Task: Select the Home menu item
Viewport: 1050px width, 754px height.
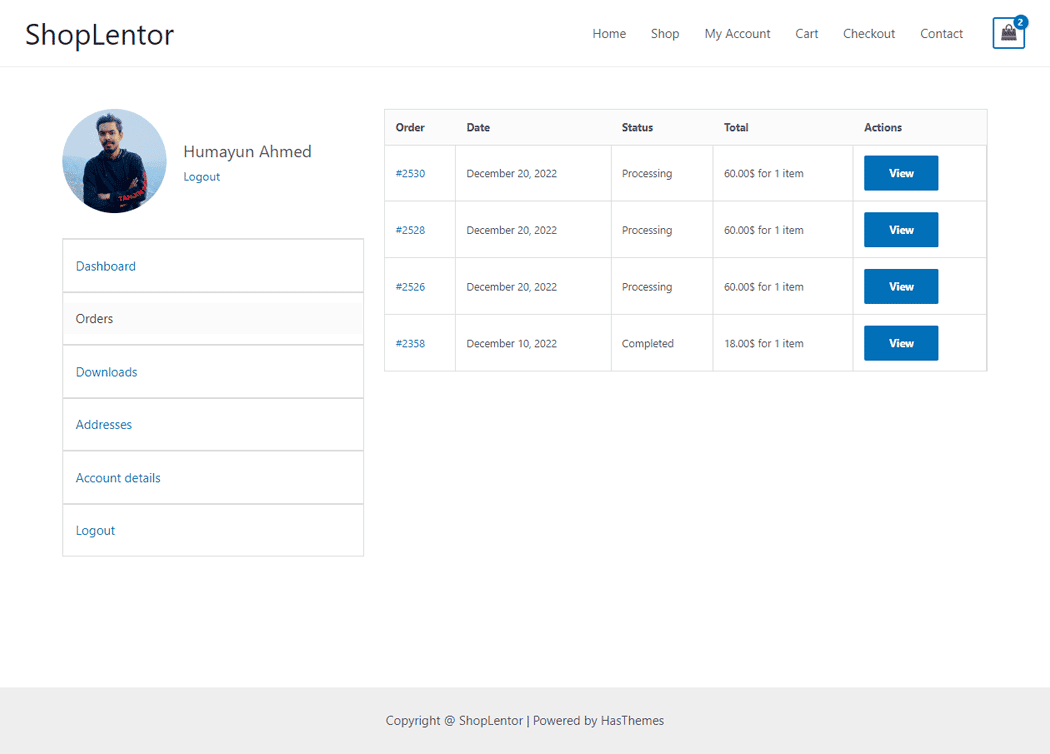Action: 609,33
